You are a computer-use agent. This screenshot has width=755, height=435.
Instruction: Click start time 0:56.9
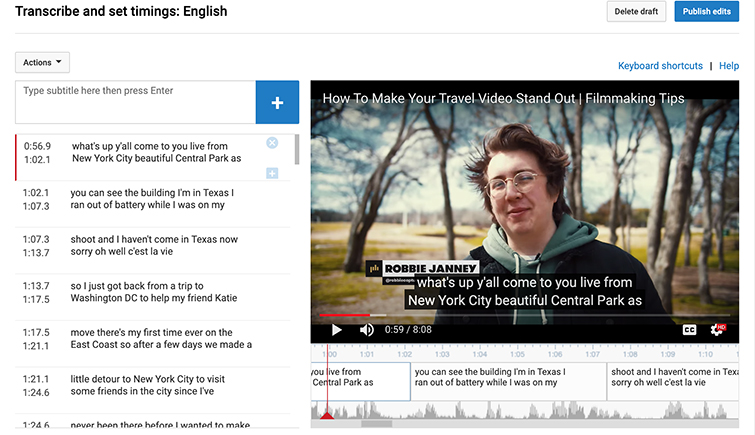coord(37,146)
